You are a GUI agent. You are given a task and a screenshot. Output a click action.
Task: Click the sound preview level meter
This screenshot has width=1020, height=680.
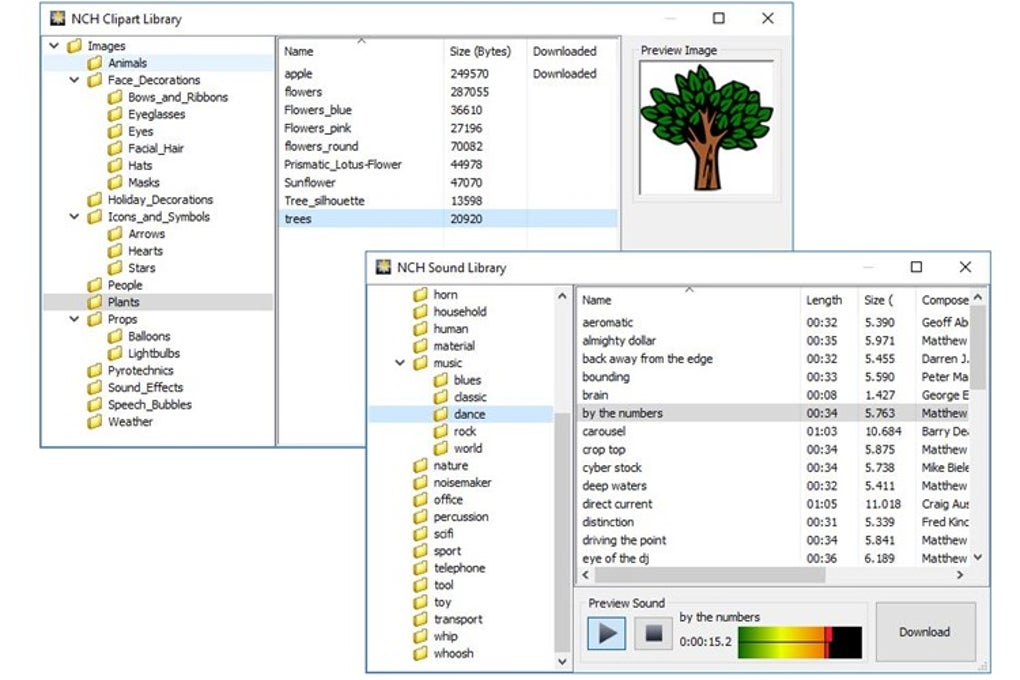[800, 642]
